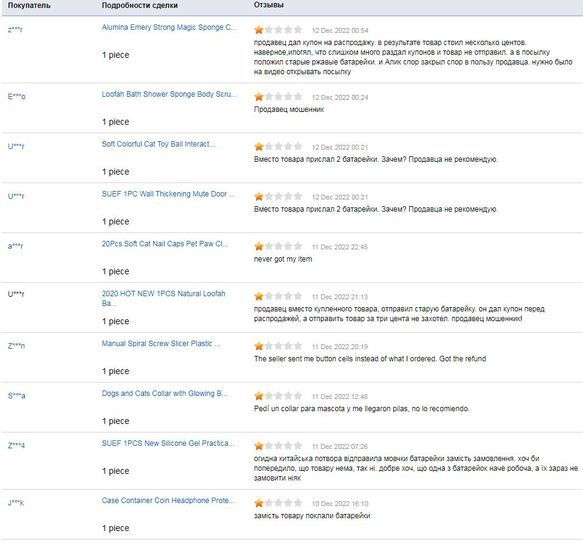This screenshot has height=545, width=583.
Task: Open SUEF 1PC Wall Thickening Mute Door link
Action: coord(168,194)
